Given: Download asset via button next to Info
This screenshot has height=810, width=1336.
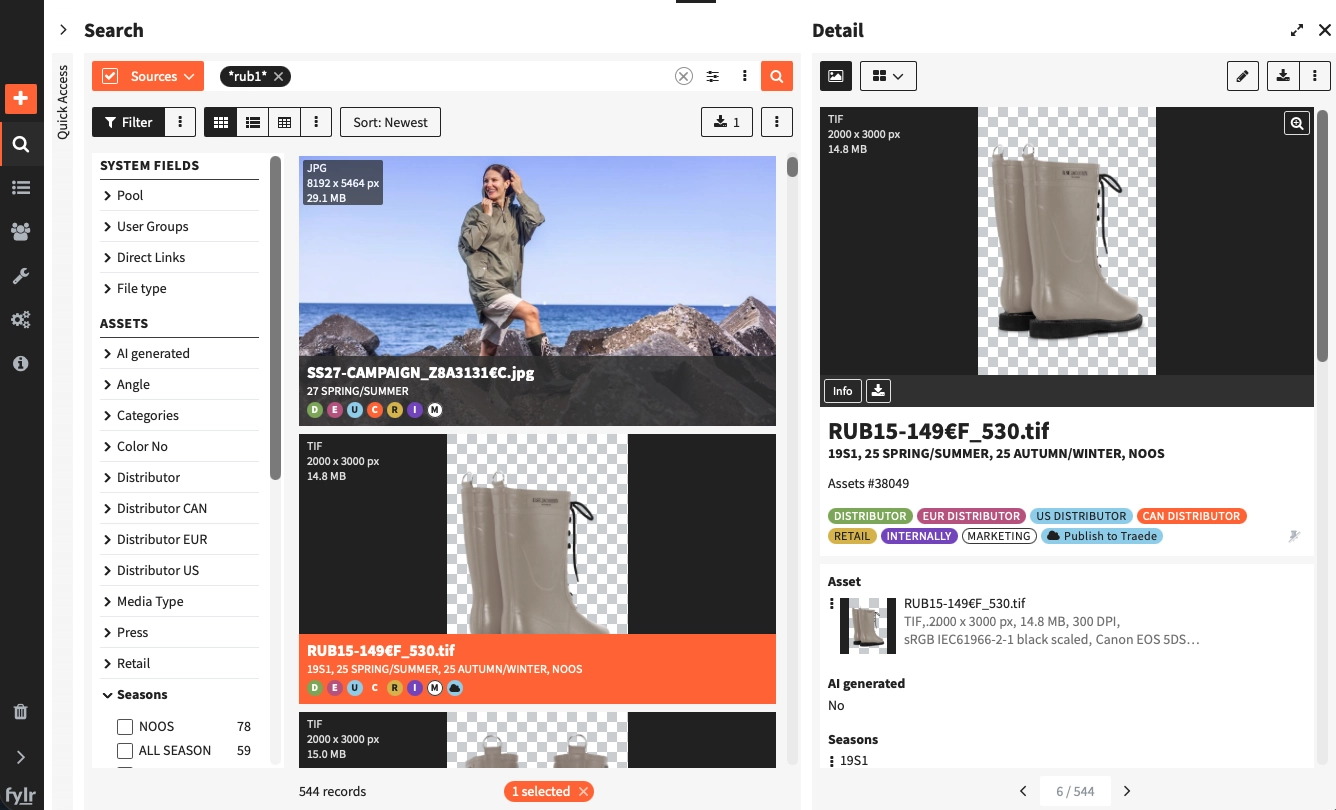Looking at the screenshot, I should (878, 390).
